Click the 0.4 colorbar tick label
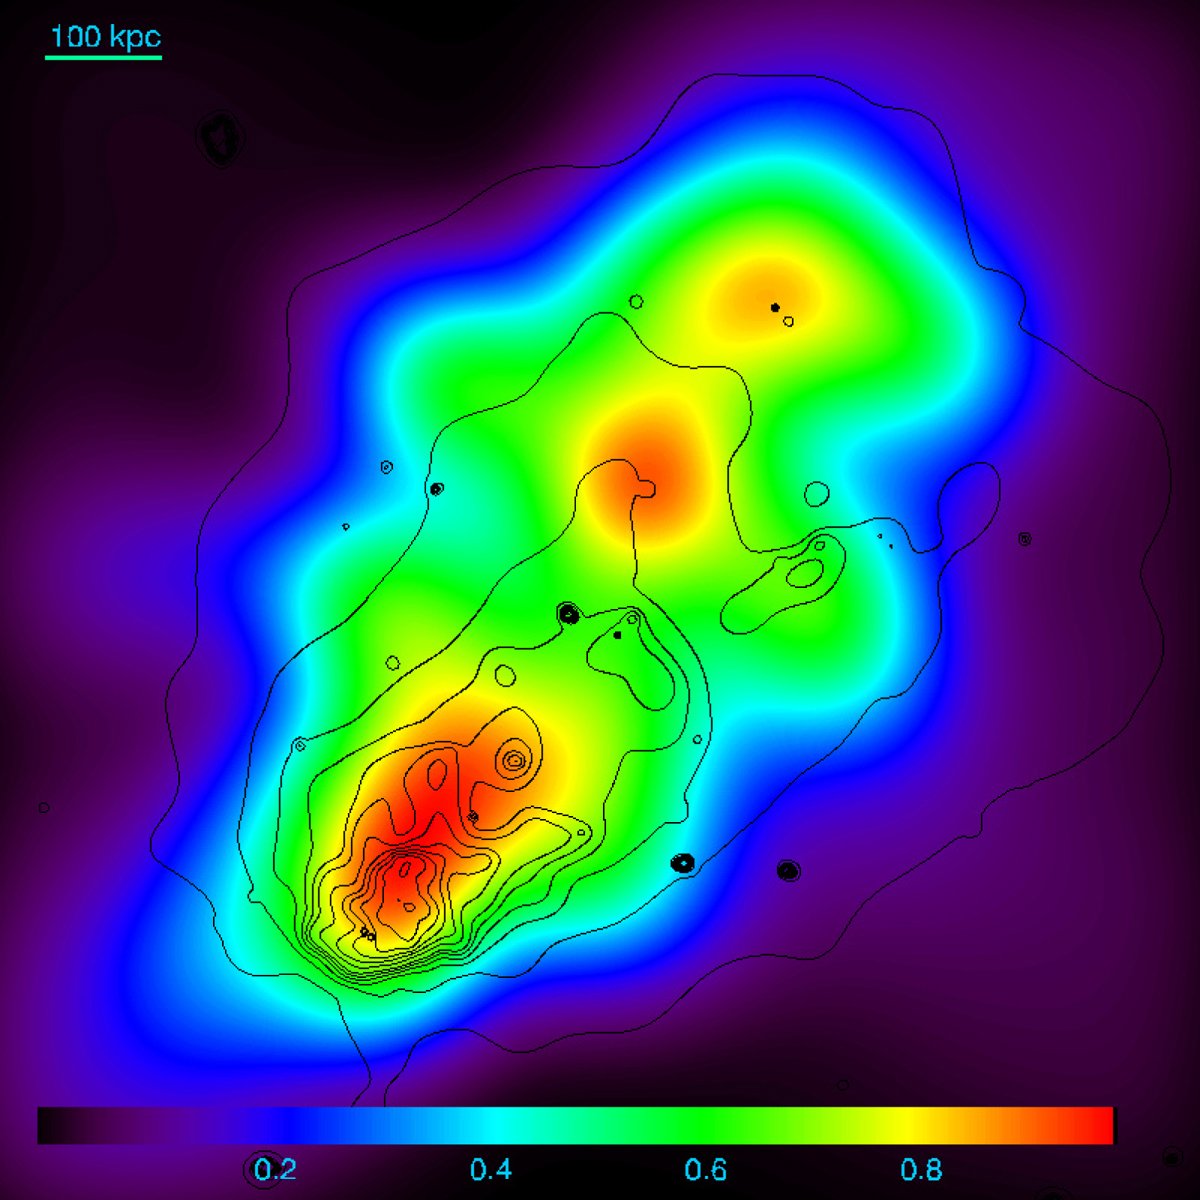Screen dimensions: 1200x1200 click(490, 1169)
